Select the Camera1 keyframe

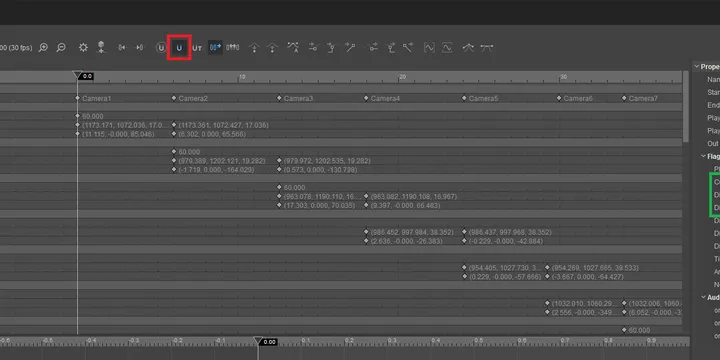(x=78, y=98)
